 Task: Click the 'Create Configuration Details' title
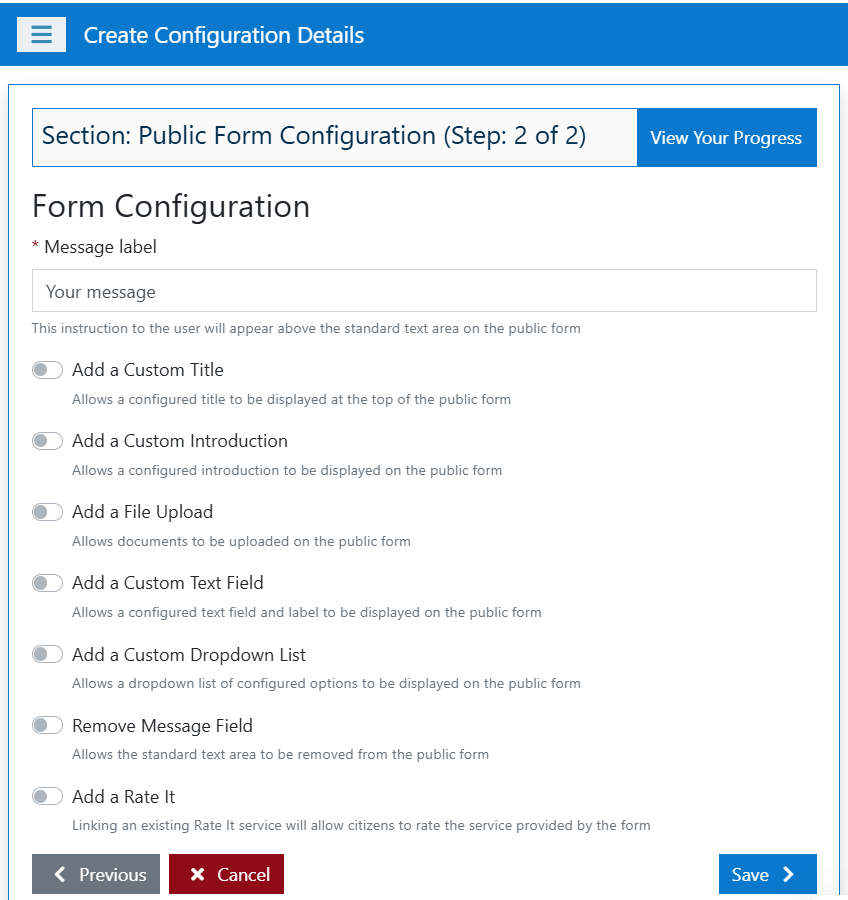click(x=224, y=36)
